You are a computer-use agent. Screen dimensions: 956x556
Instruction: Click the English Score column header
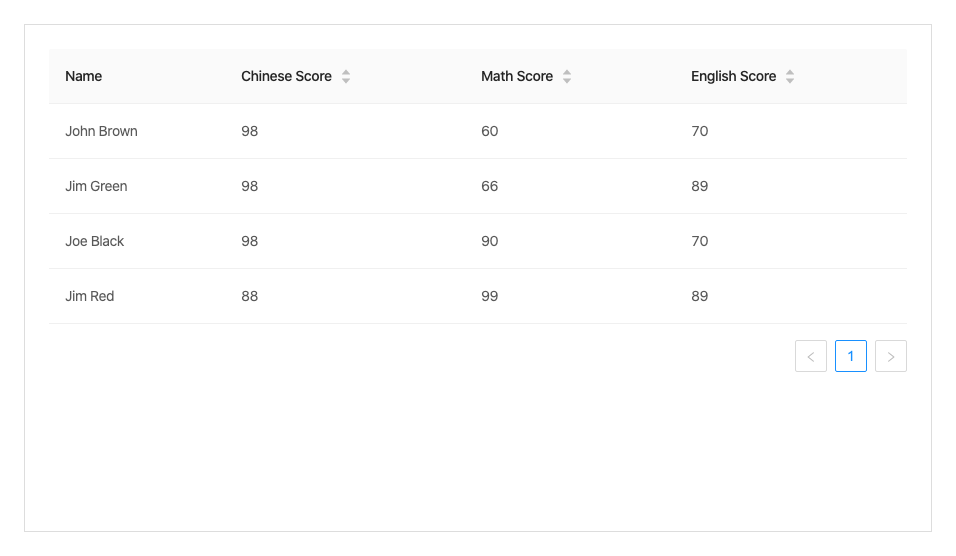tap(791, 76)
